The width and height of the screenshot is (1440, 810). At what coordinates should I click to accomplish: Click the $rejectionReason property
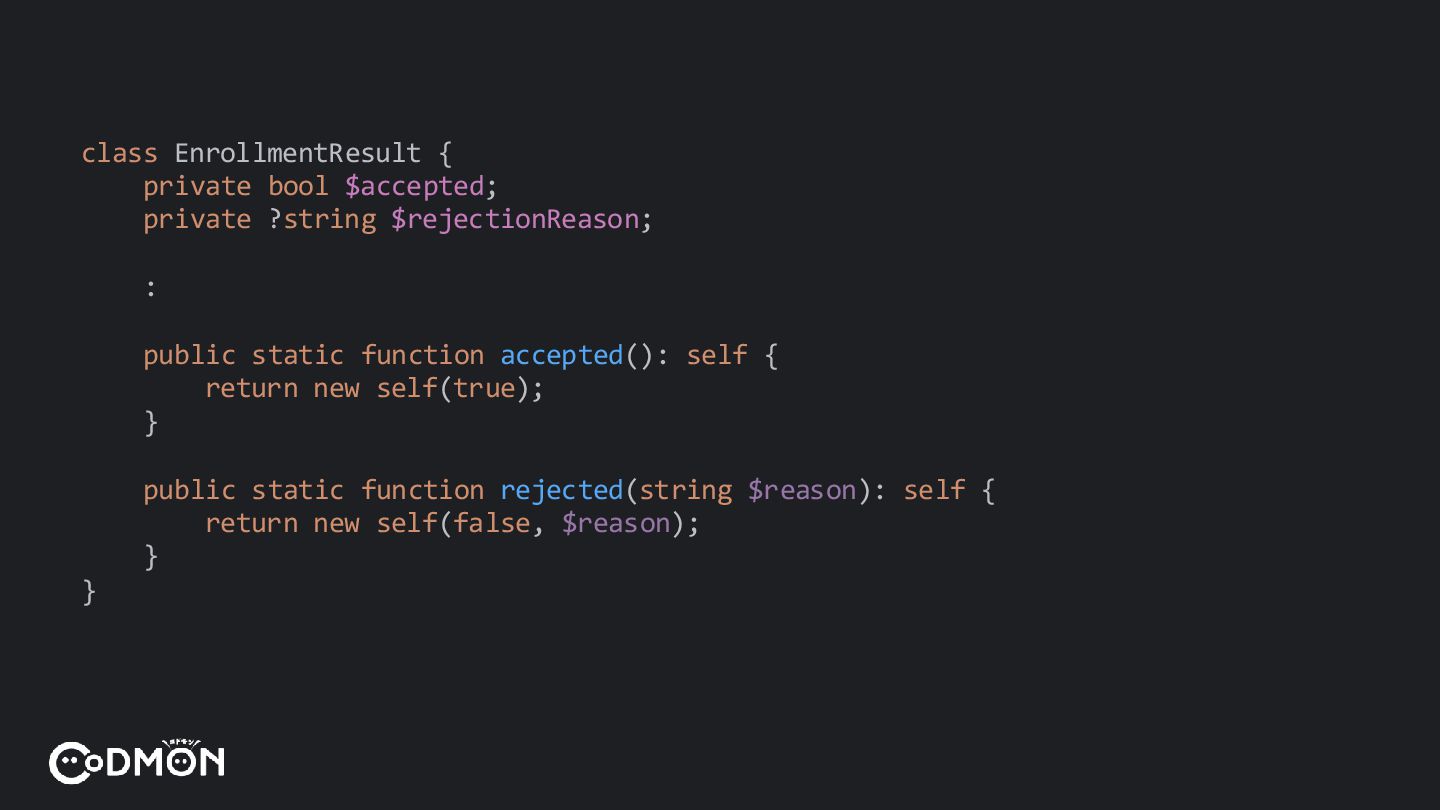pyautogui.click(x=515, y=220)
